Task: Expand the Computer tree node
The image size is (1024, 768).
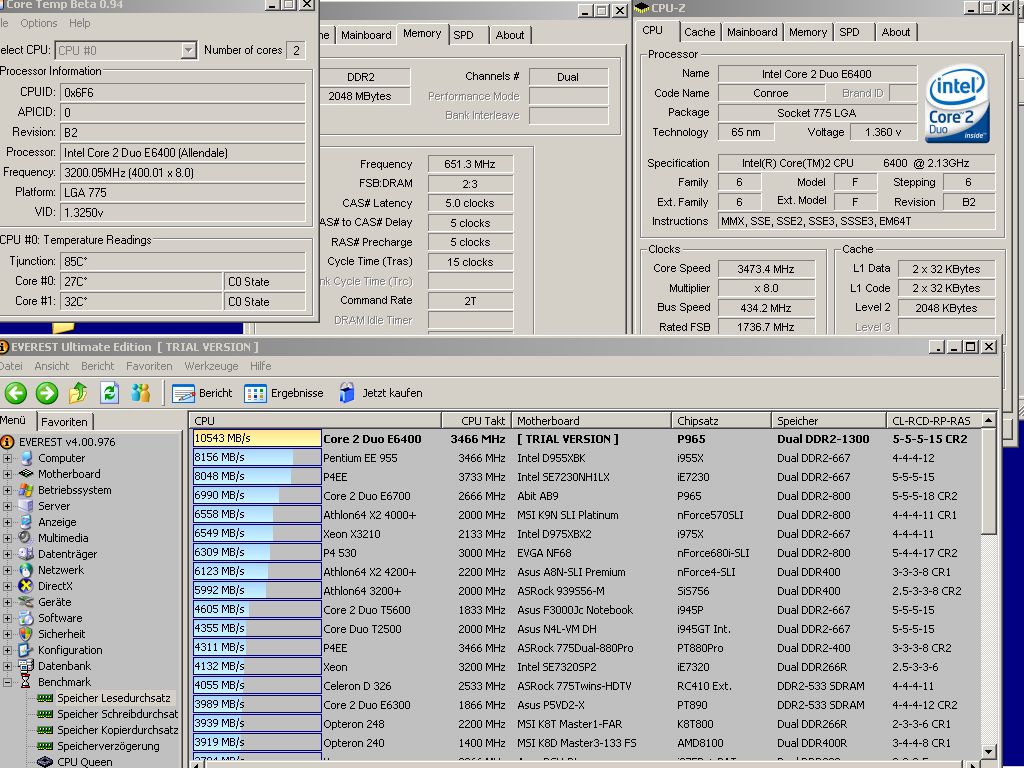Action: pos(7,458)
